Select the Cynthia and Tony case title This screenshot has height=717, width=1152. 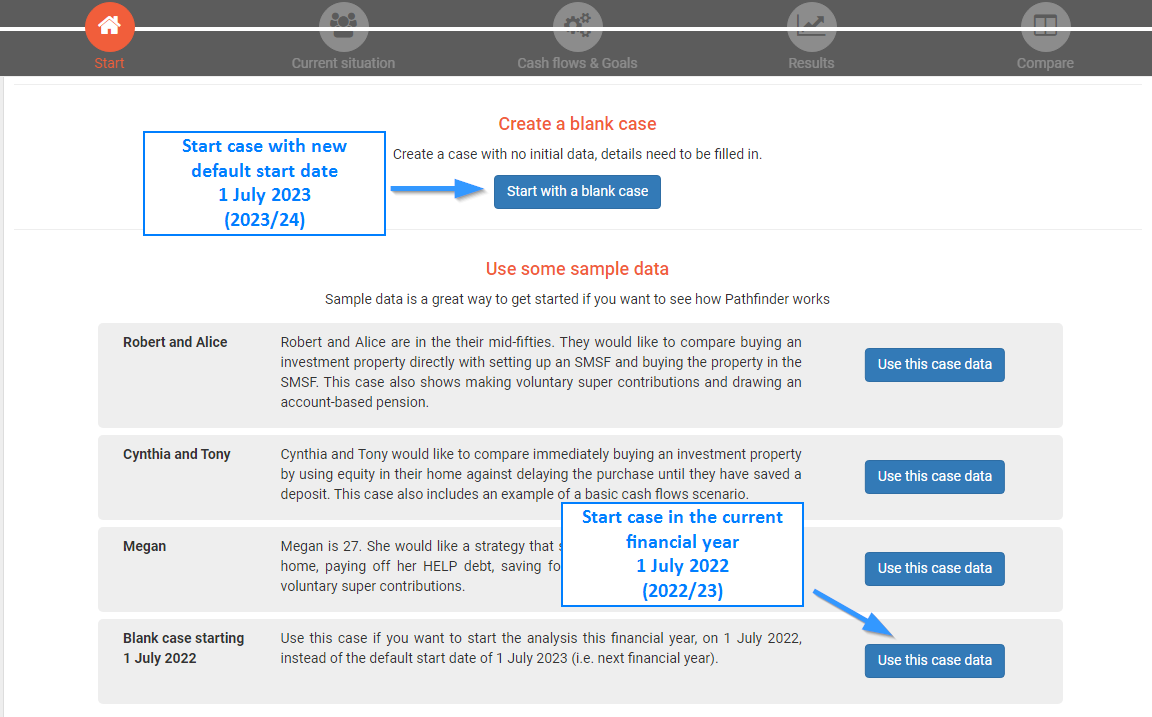[x=177, y=454]
